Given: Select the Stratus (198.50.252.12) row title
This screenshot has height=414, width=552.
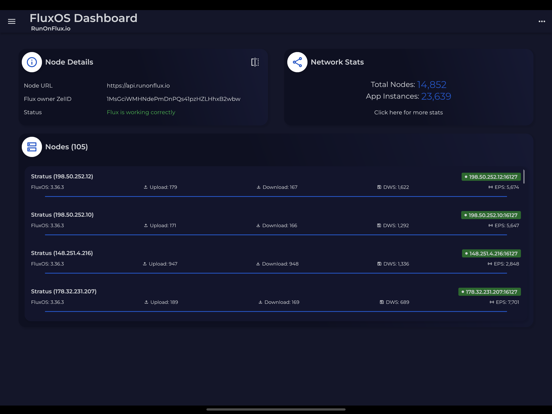Looking at the screenshot, I should click(62, 176).
